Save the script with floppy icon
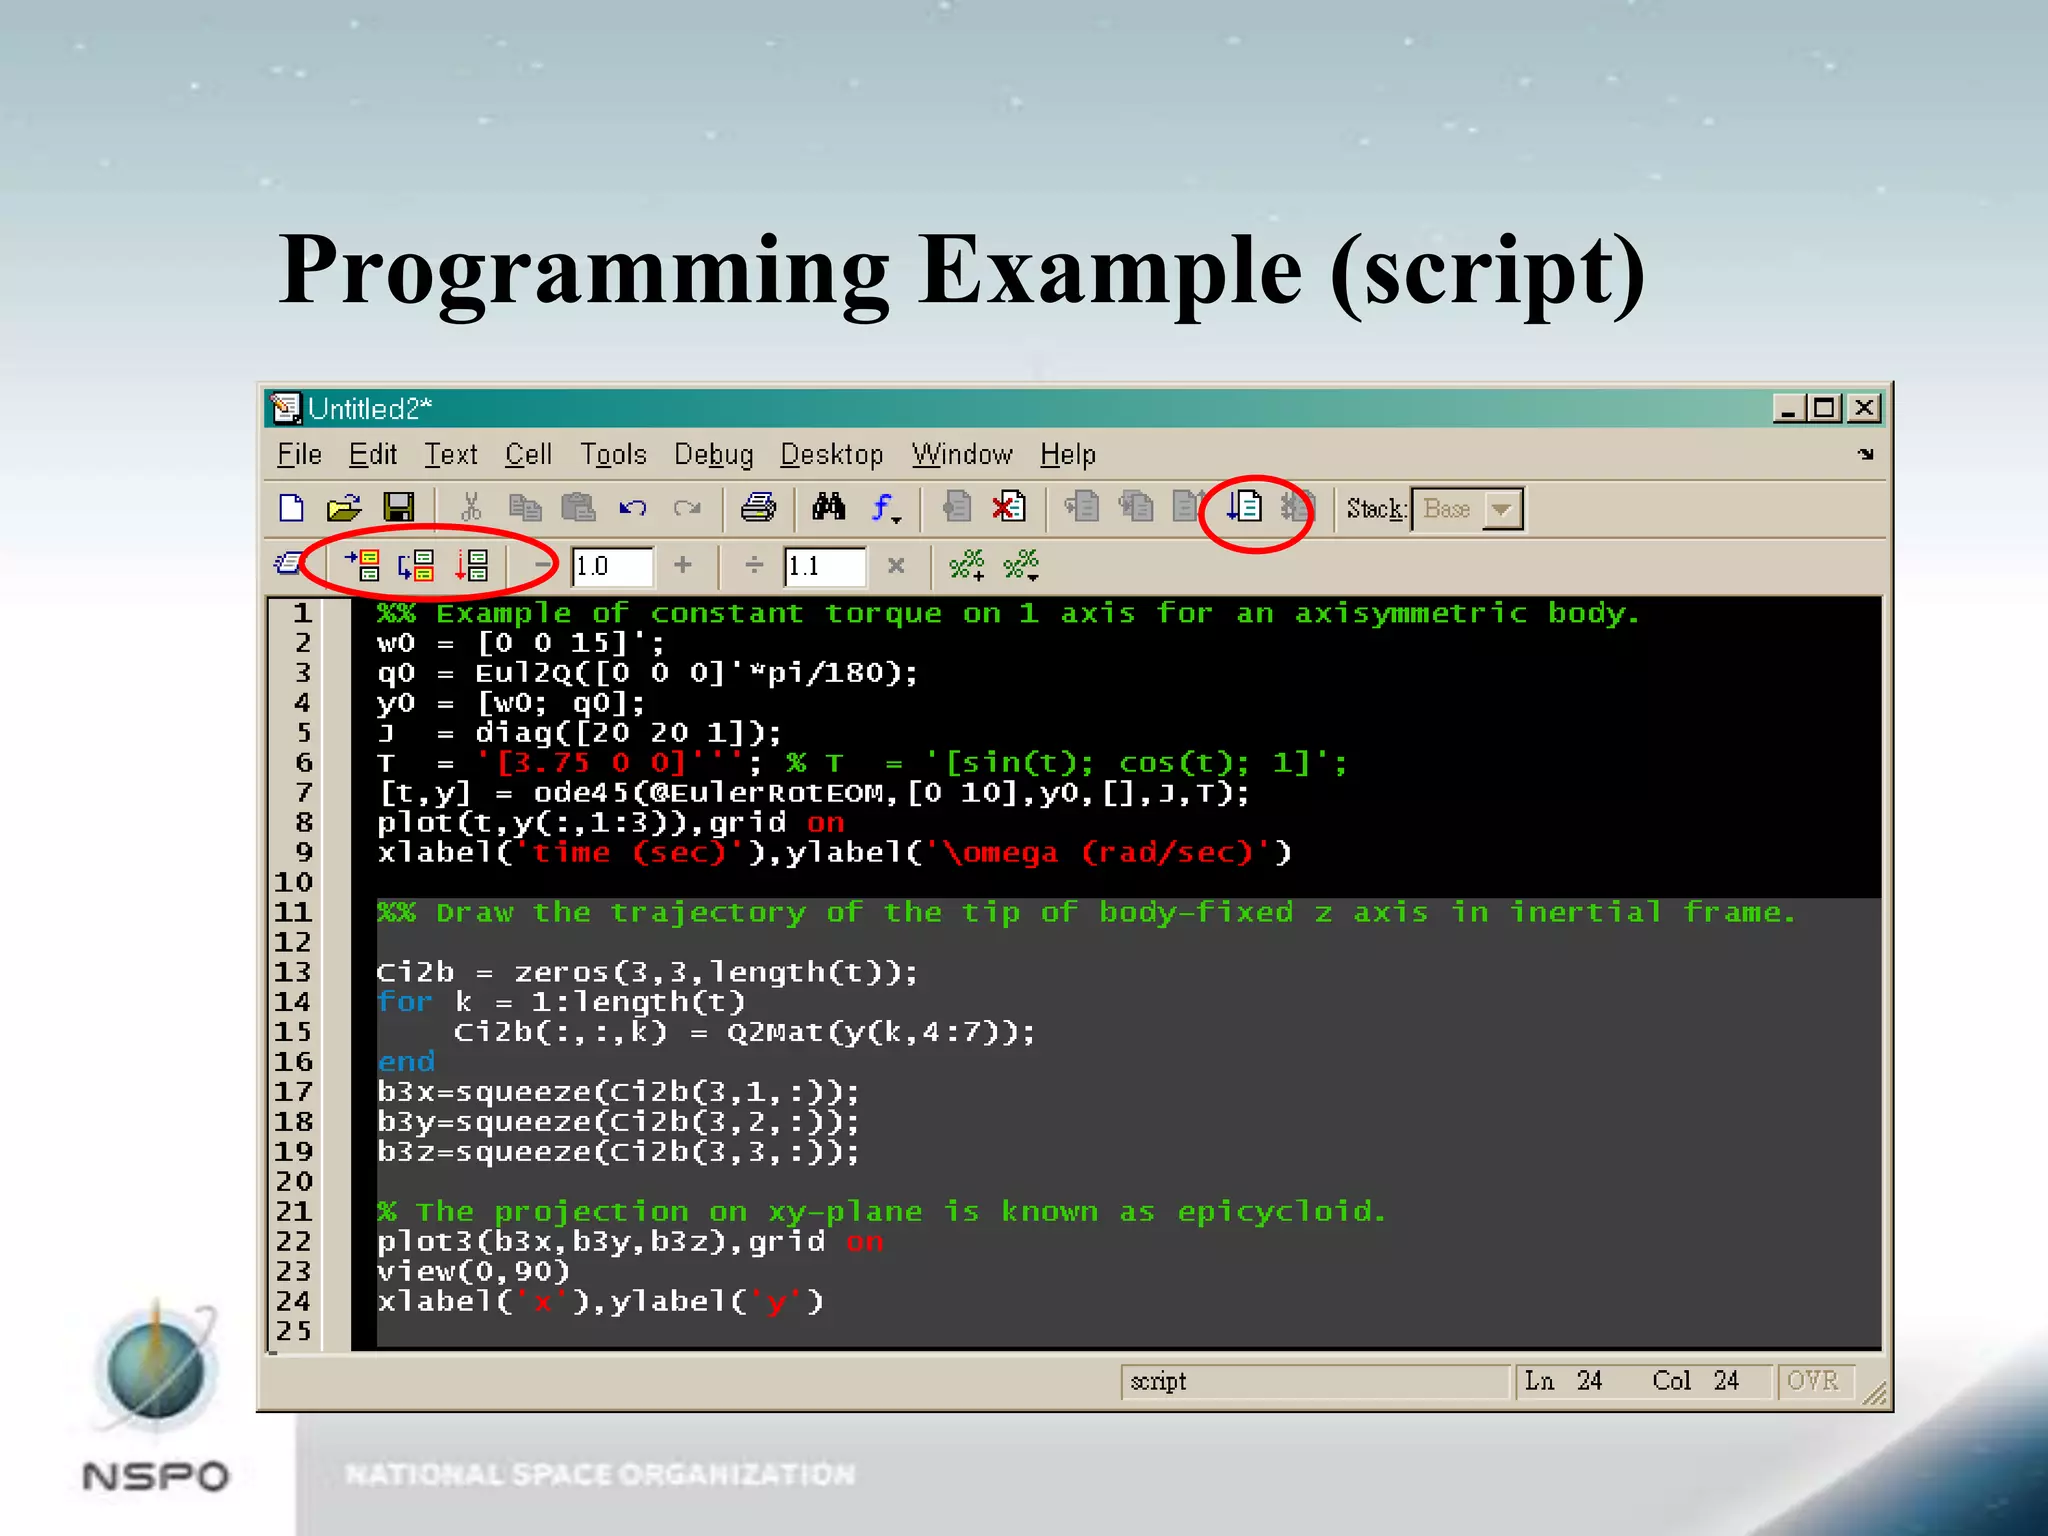This screenshot has width=2048, height=1536. pos(398,508)
